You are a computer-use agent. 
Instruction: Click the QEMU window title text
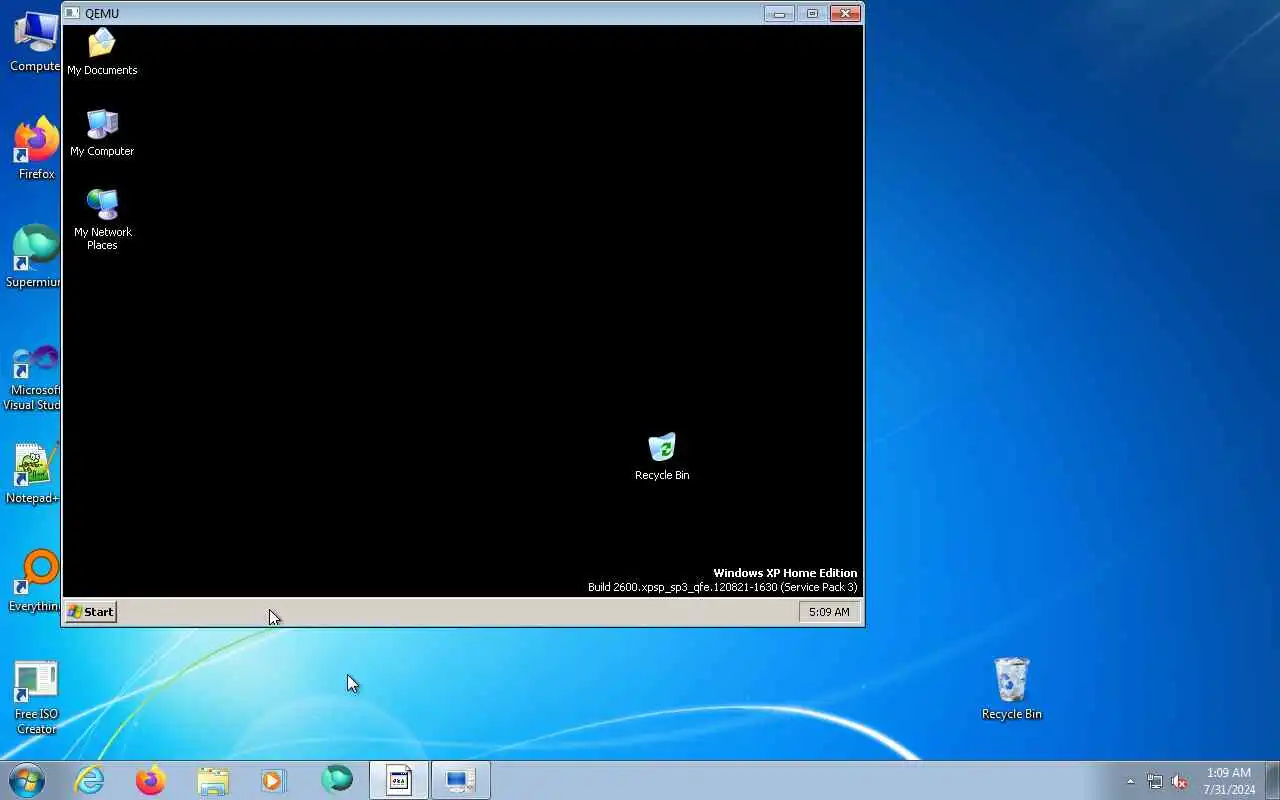(102, 14)
